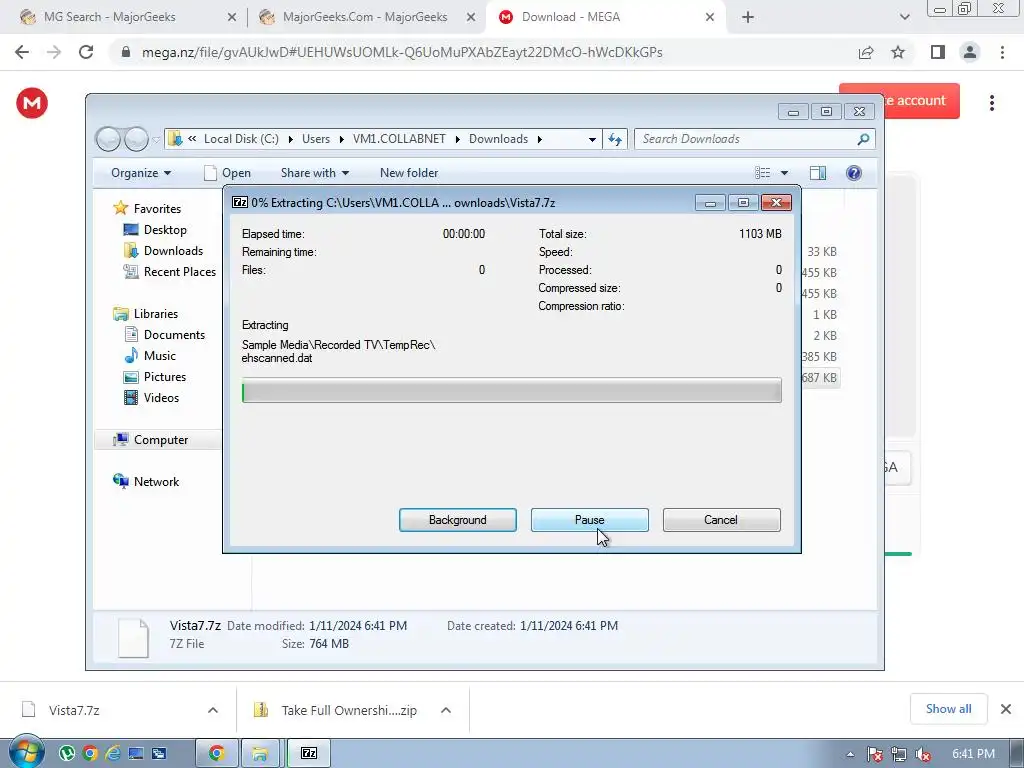
Task: Open the network tray icon
Action: point(899,754)
